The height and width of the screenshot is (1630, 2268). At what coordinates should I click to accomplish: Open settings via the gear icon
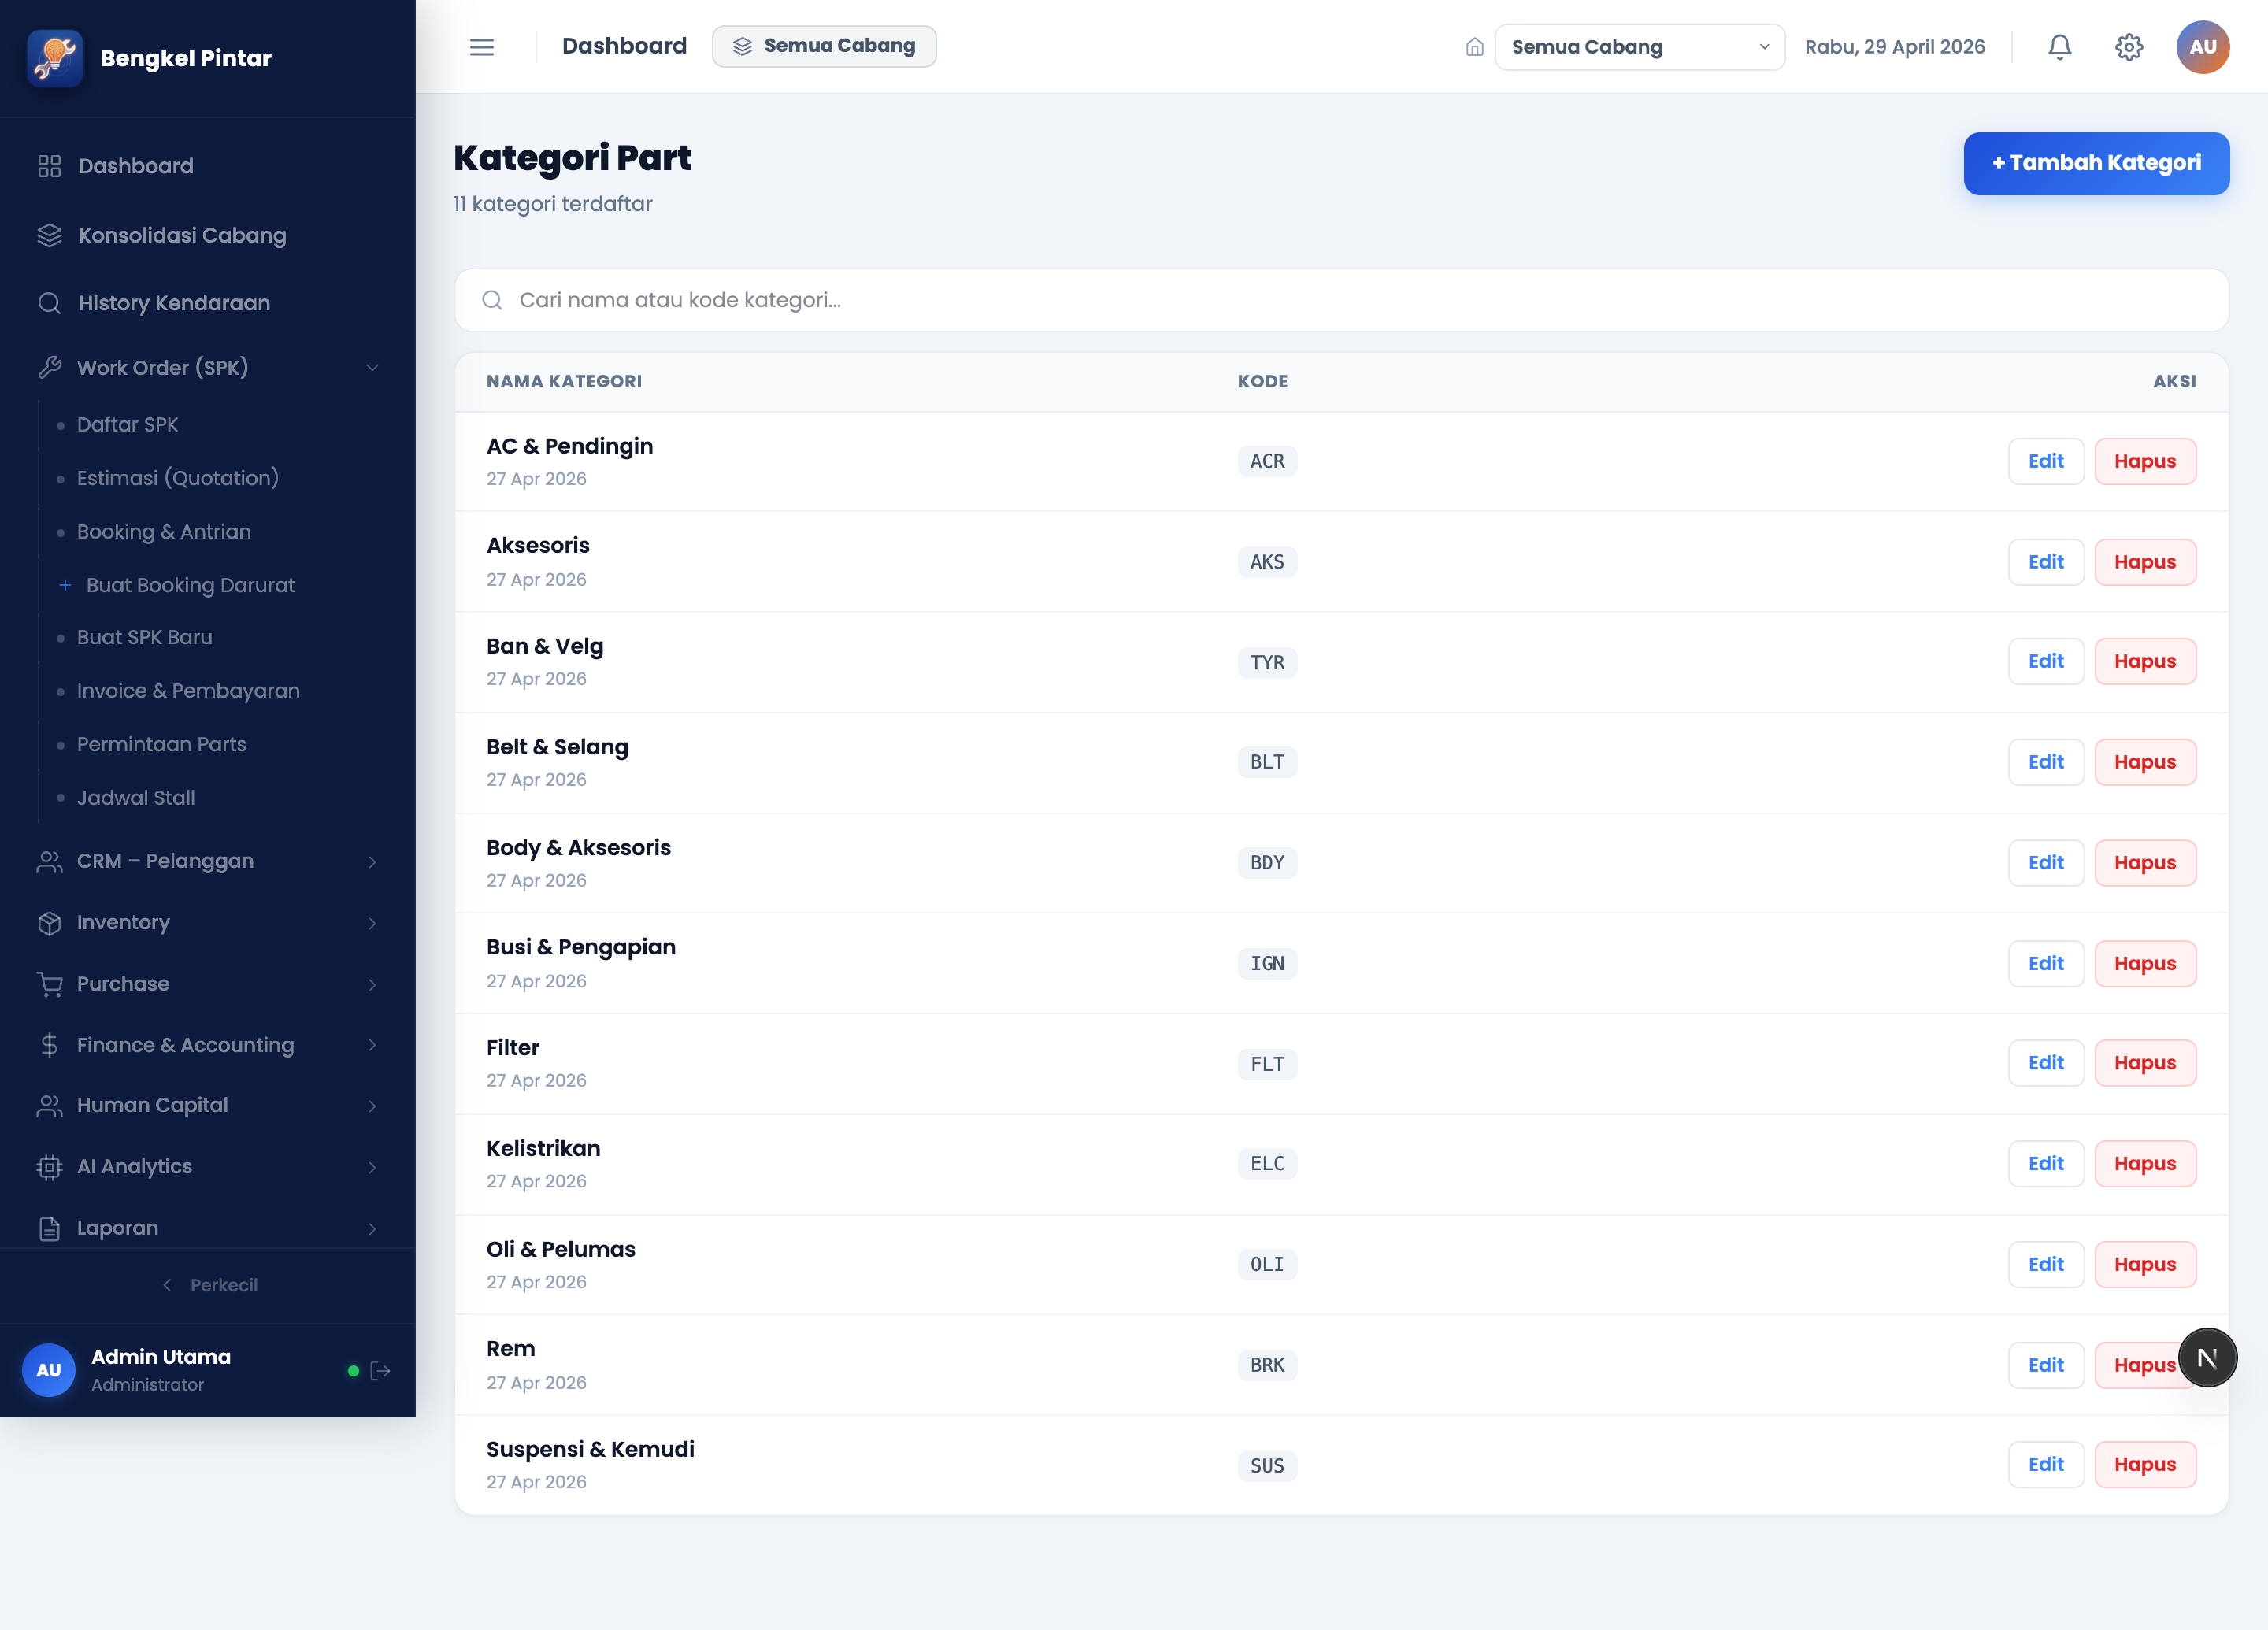[2129, 47]
